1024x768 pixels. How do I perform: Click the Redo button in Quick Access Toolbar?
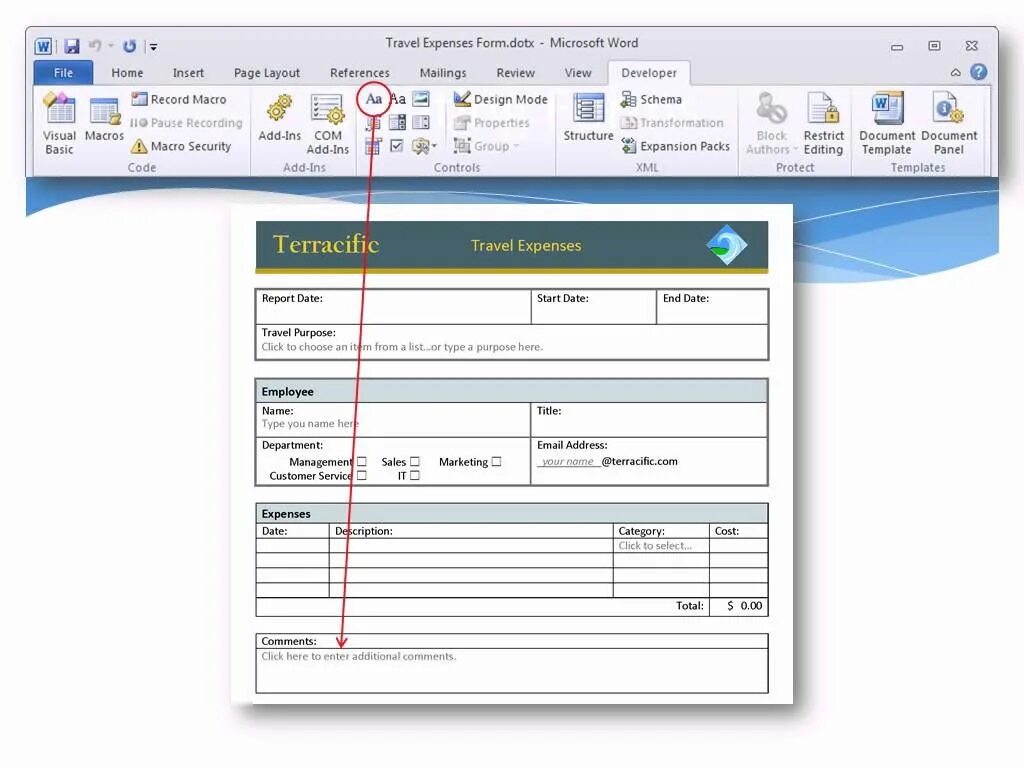pos(129,46)
